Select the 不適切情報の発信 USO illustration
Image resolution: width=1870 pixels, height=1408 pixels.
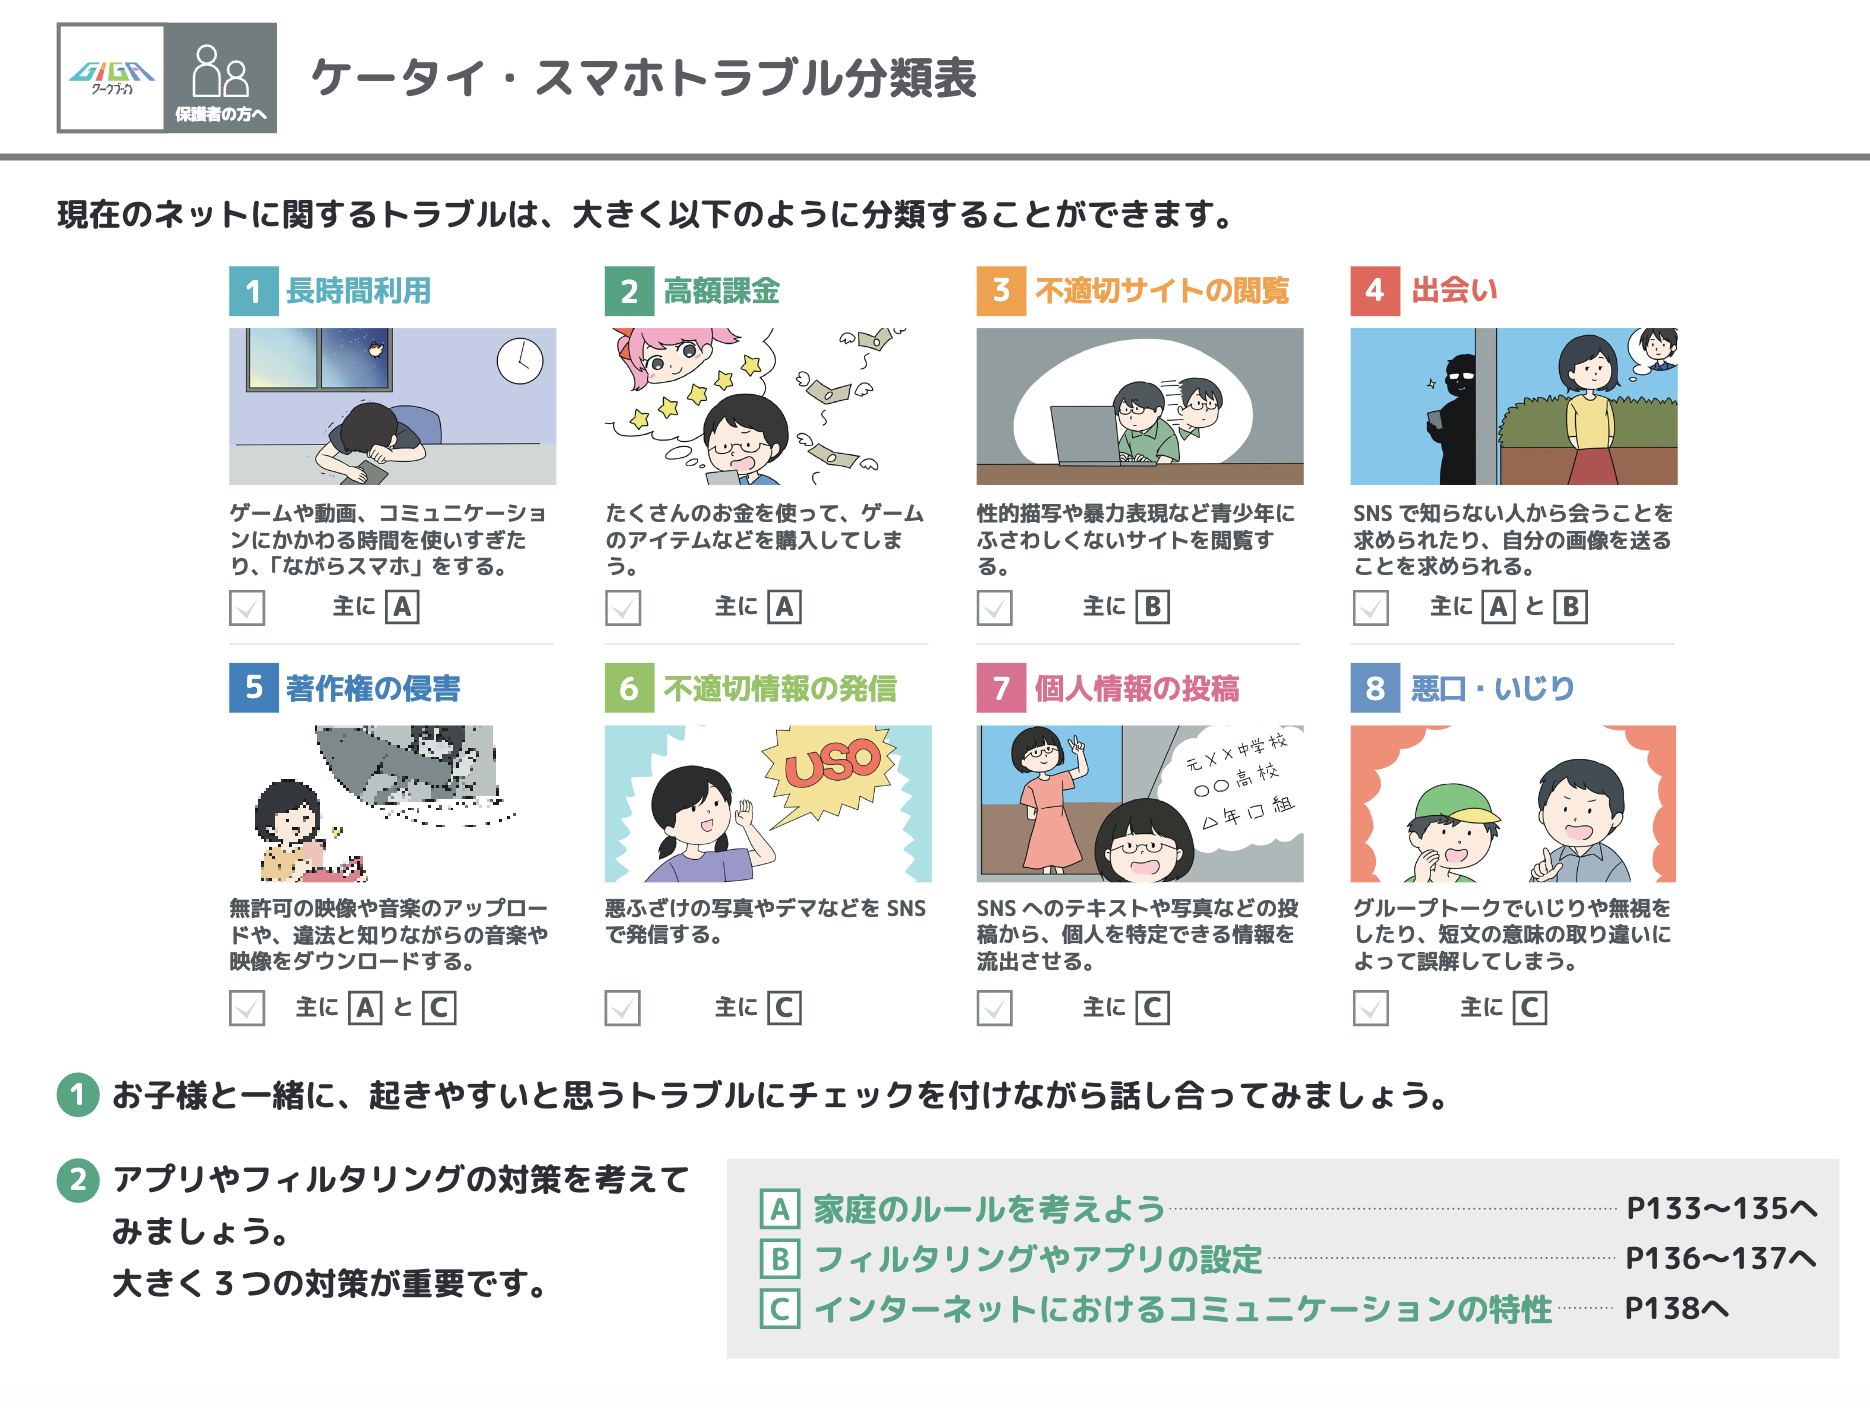coord(768,804)
